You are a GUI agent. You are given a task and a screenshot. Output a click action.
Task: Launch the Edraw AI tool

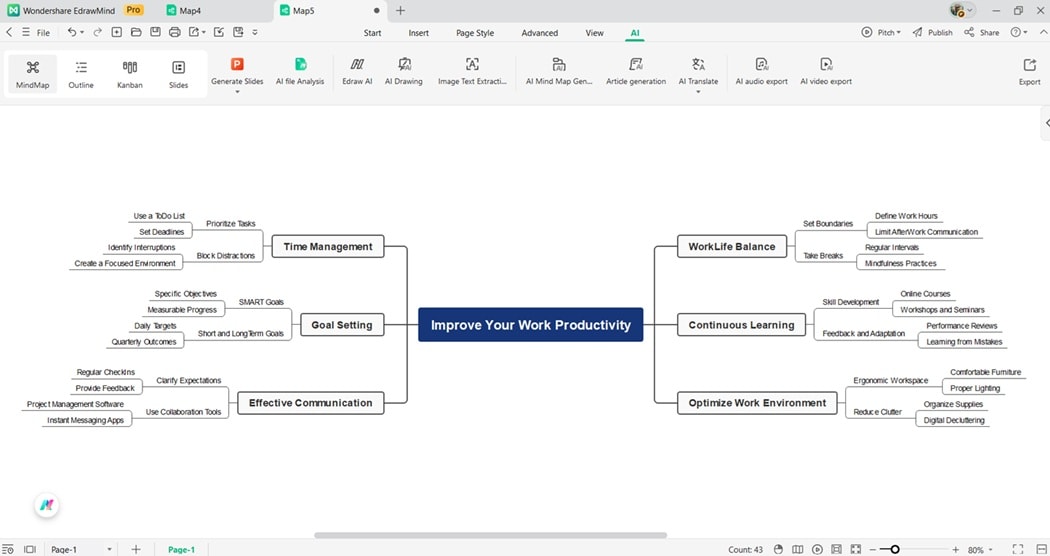click(357, 71)
